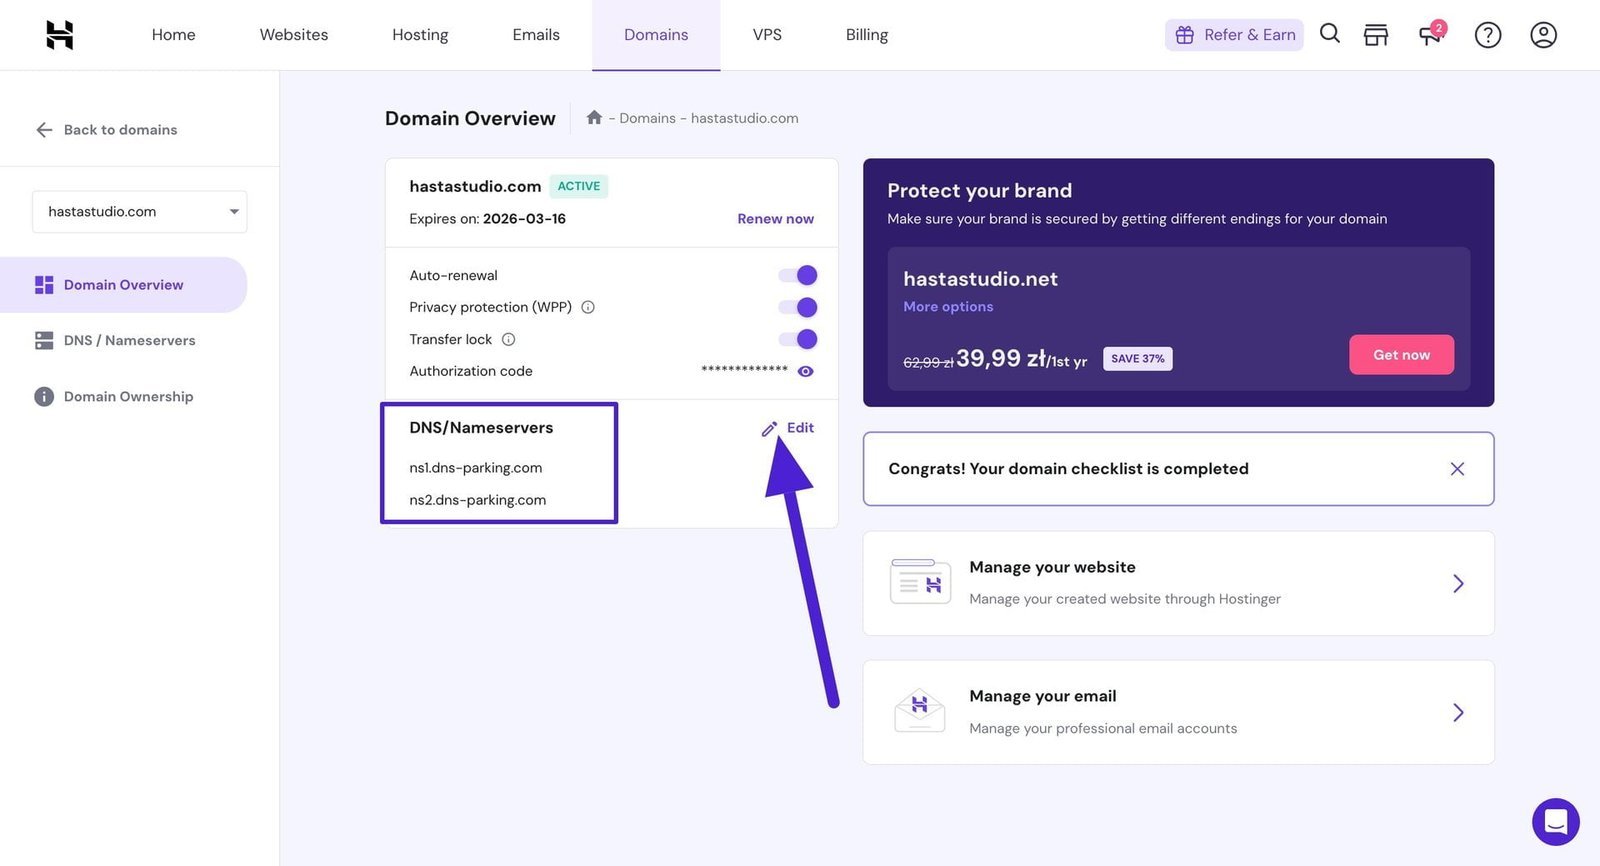The image size is (1600, 866).
Task: Open the help question mark icon
Action: coord(1487,35)
